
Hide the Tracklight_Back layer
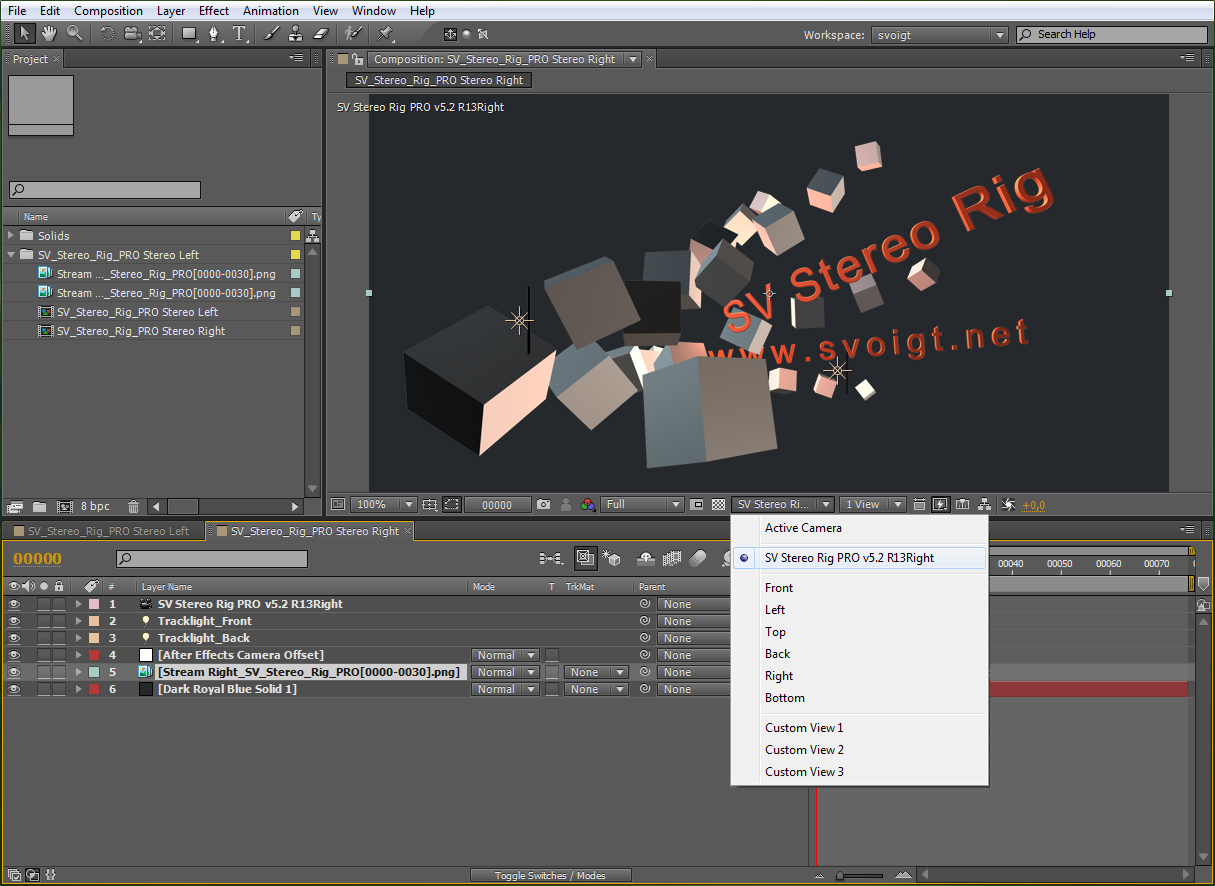[14, 638]
